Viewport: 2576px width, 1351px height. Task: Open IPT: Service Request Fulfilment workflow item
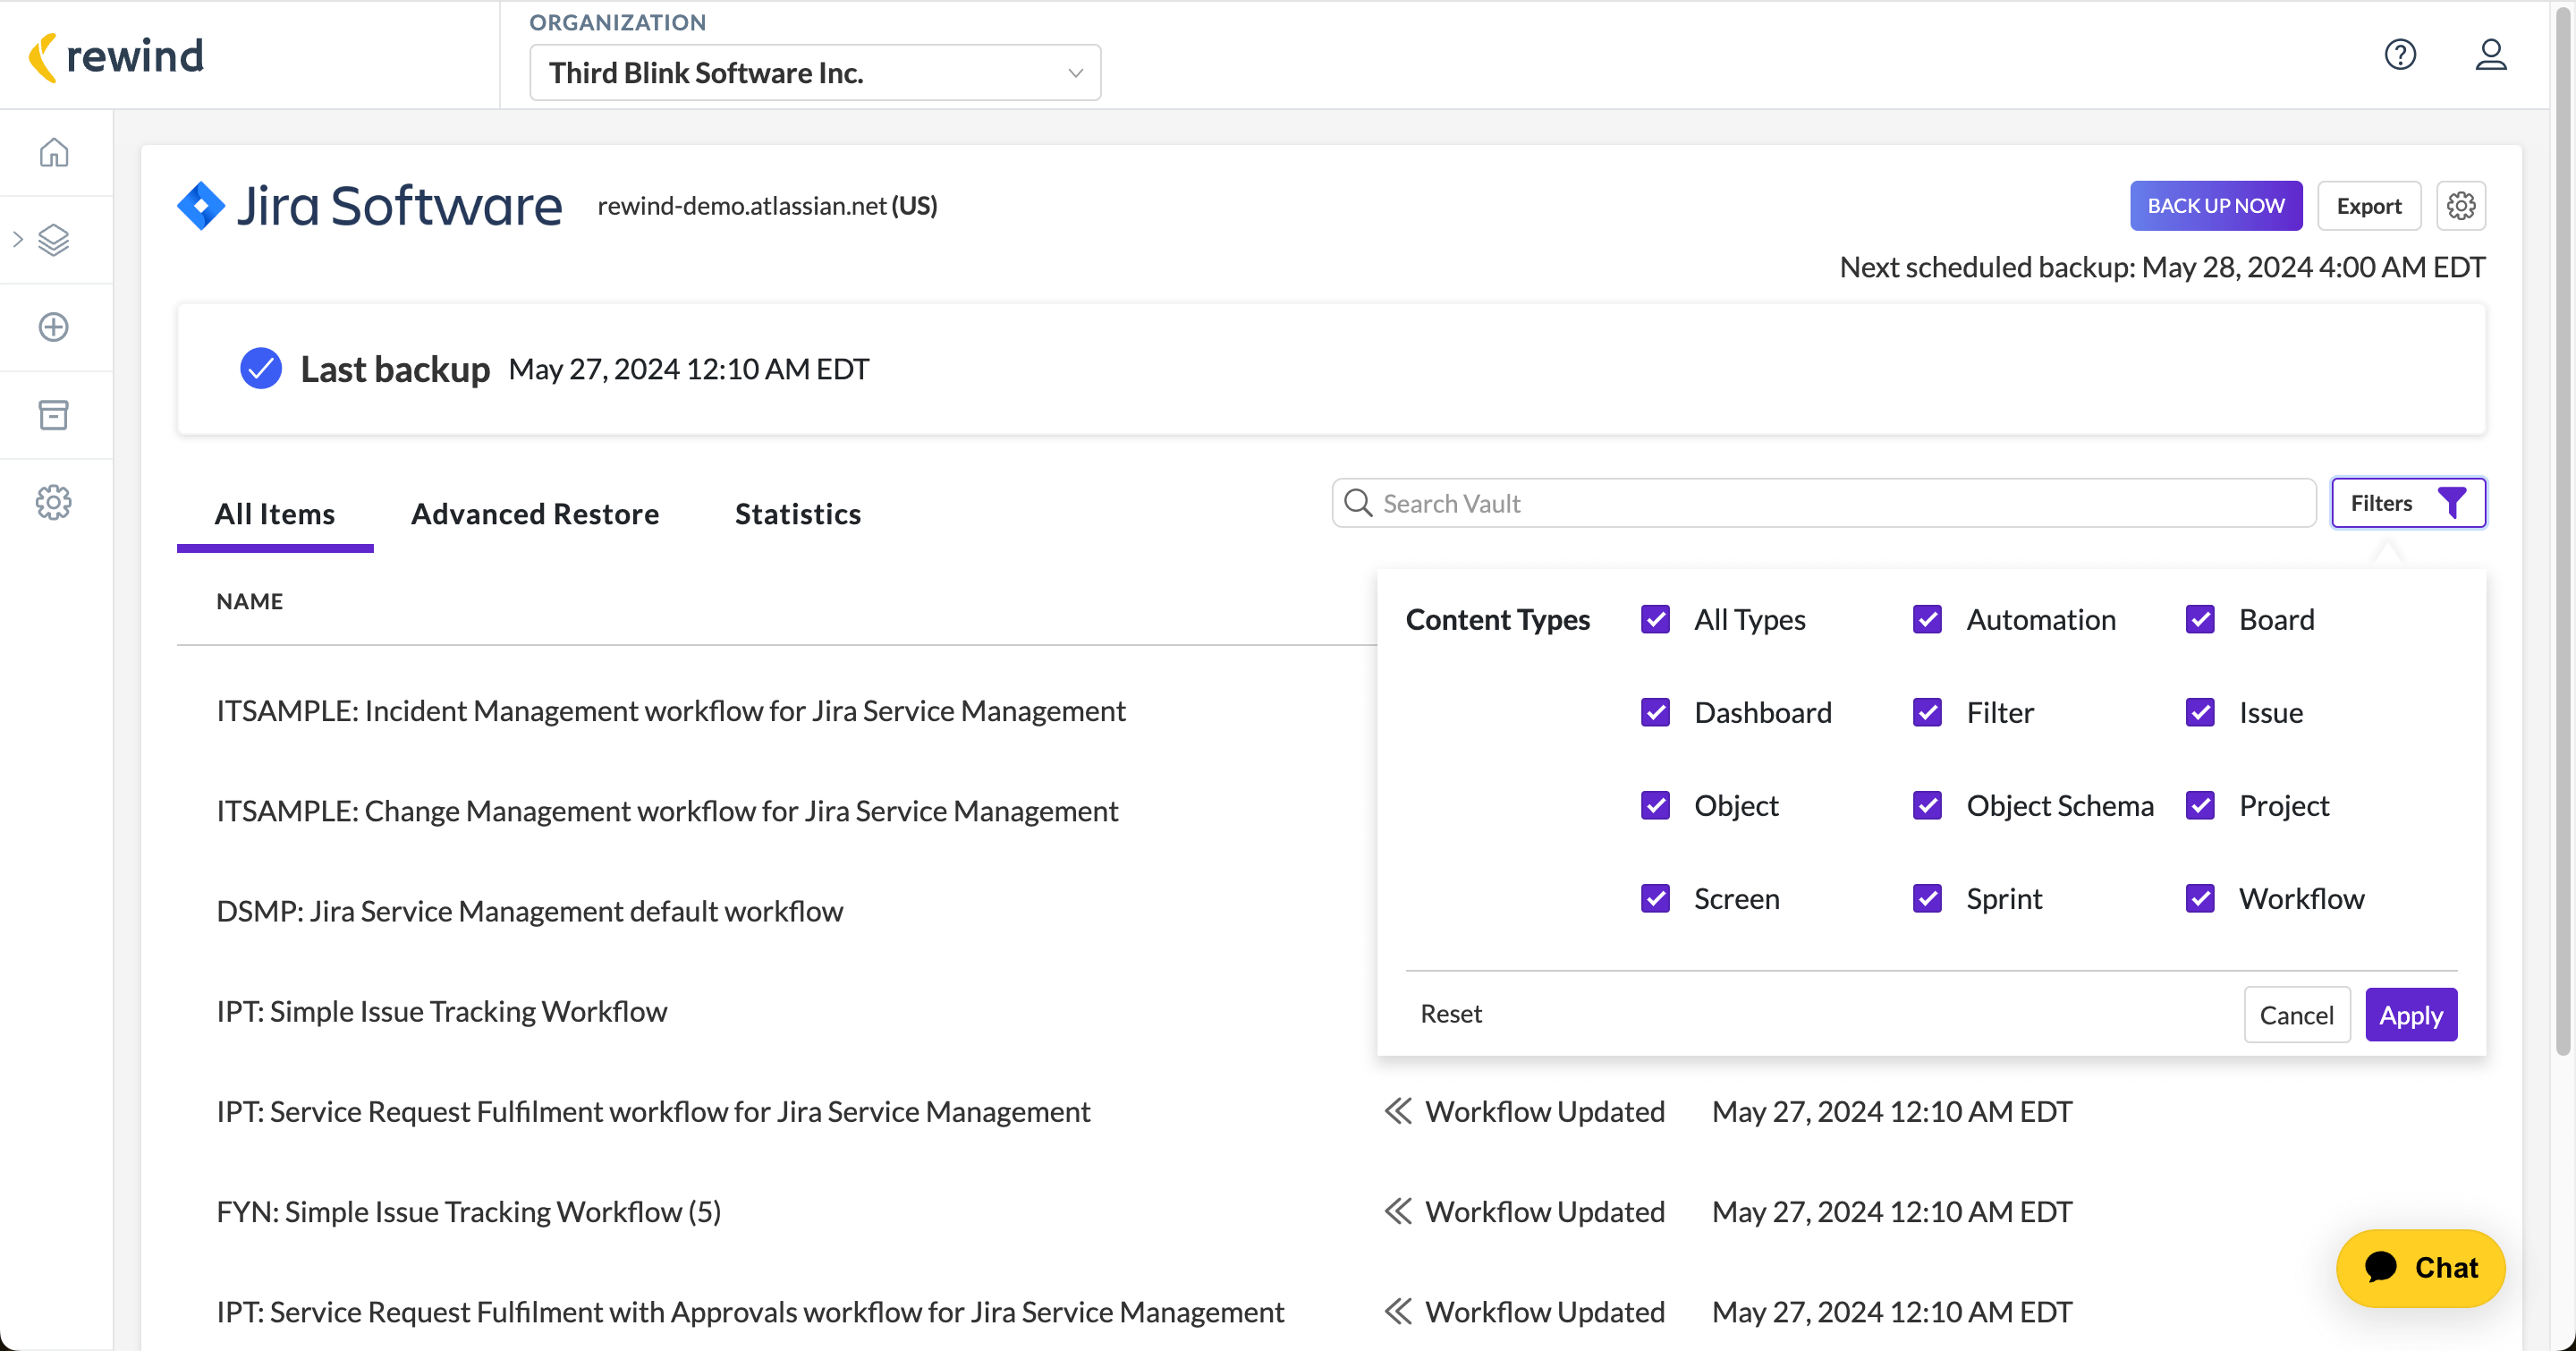click(653, 1111)
